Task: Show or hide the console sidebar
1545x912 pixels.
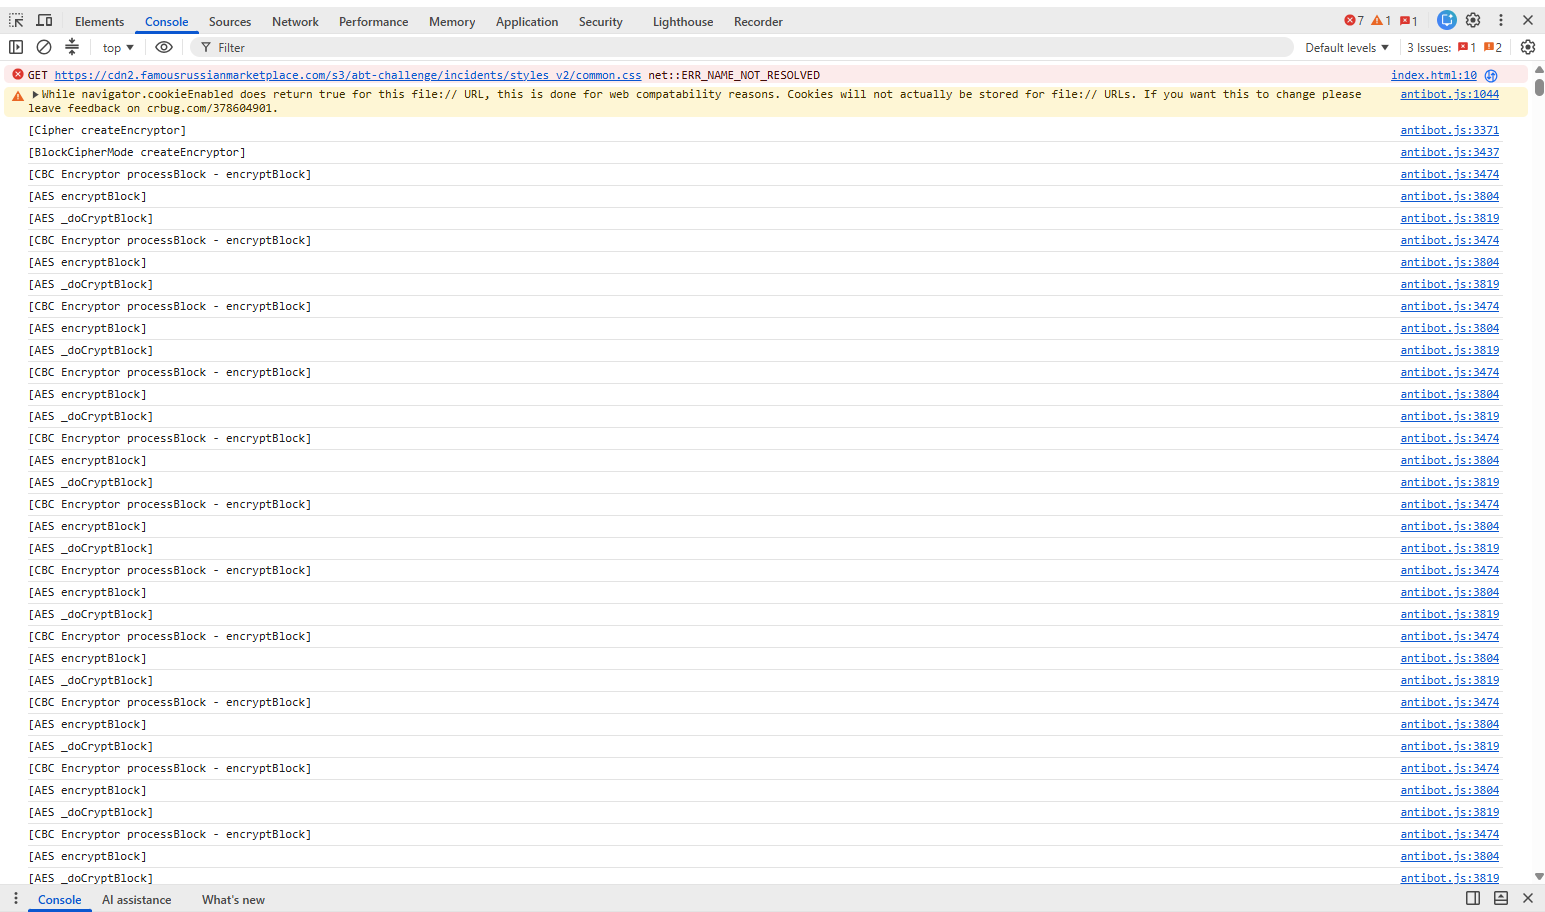Action: [x=16, y=47]
